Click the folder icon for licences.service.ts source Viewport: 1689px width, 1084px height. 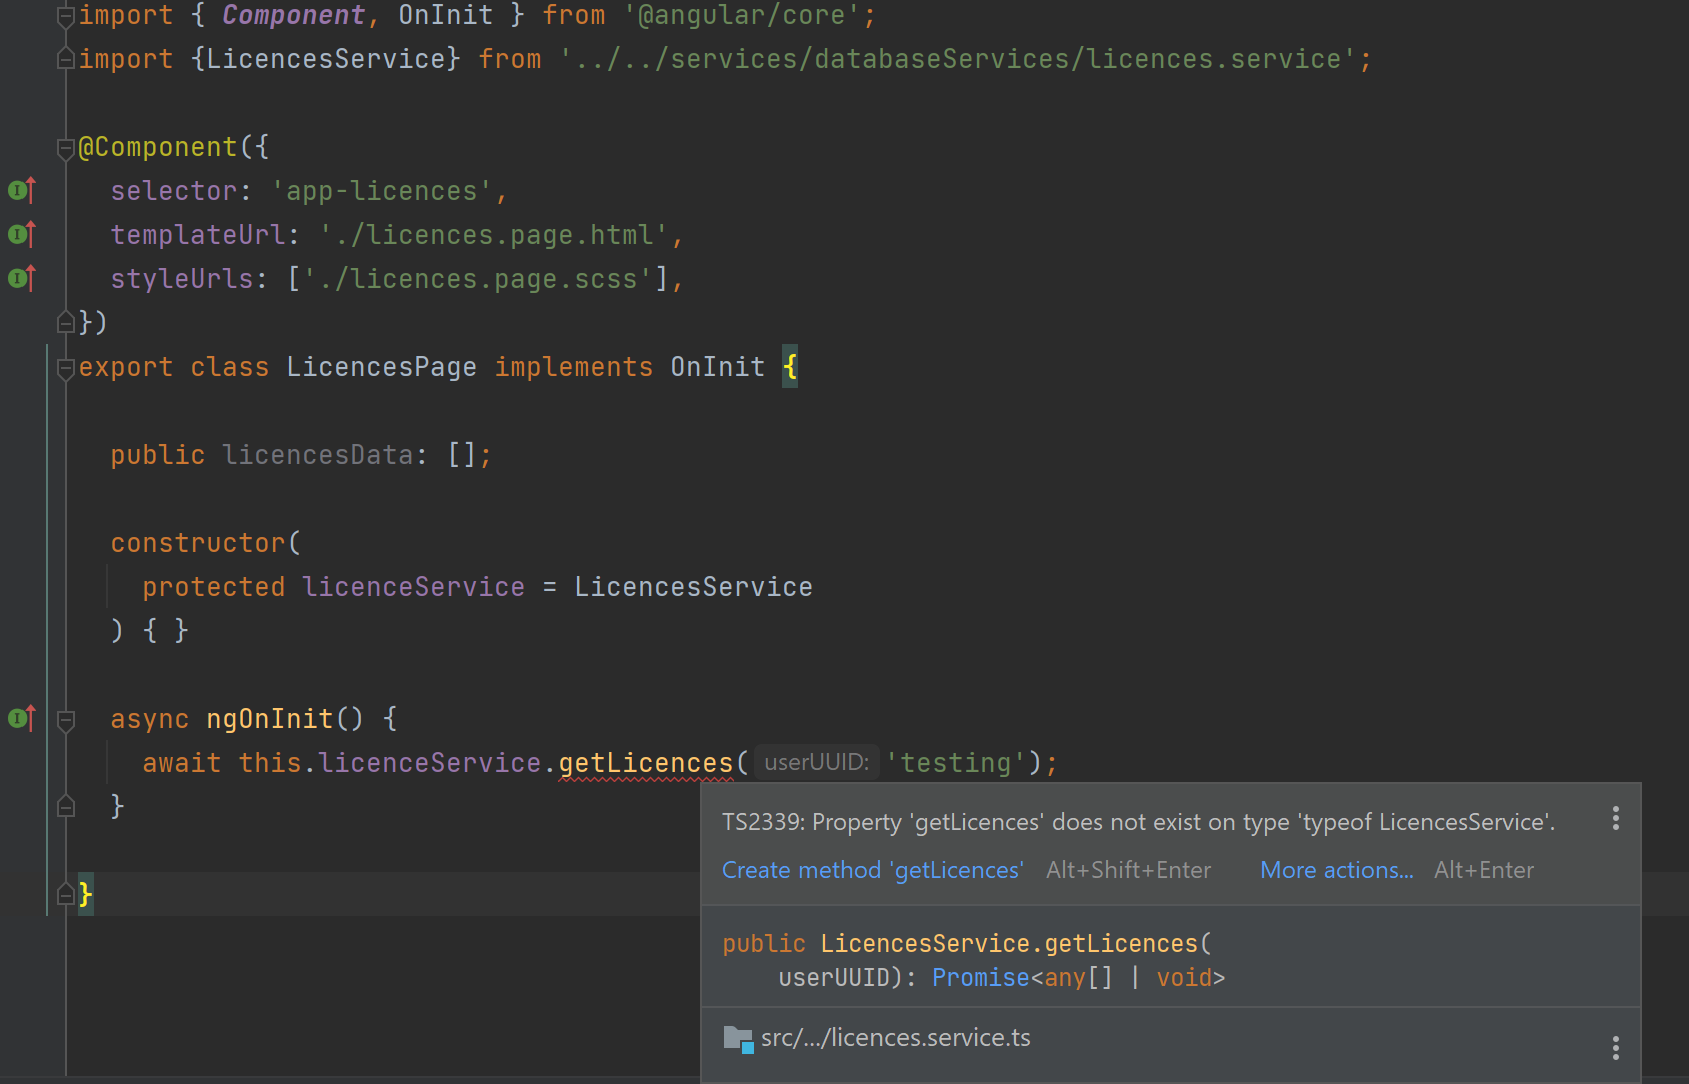click(x=738, y=1039)
